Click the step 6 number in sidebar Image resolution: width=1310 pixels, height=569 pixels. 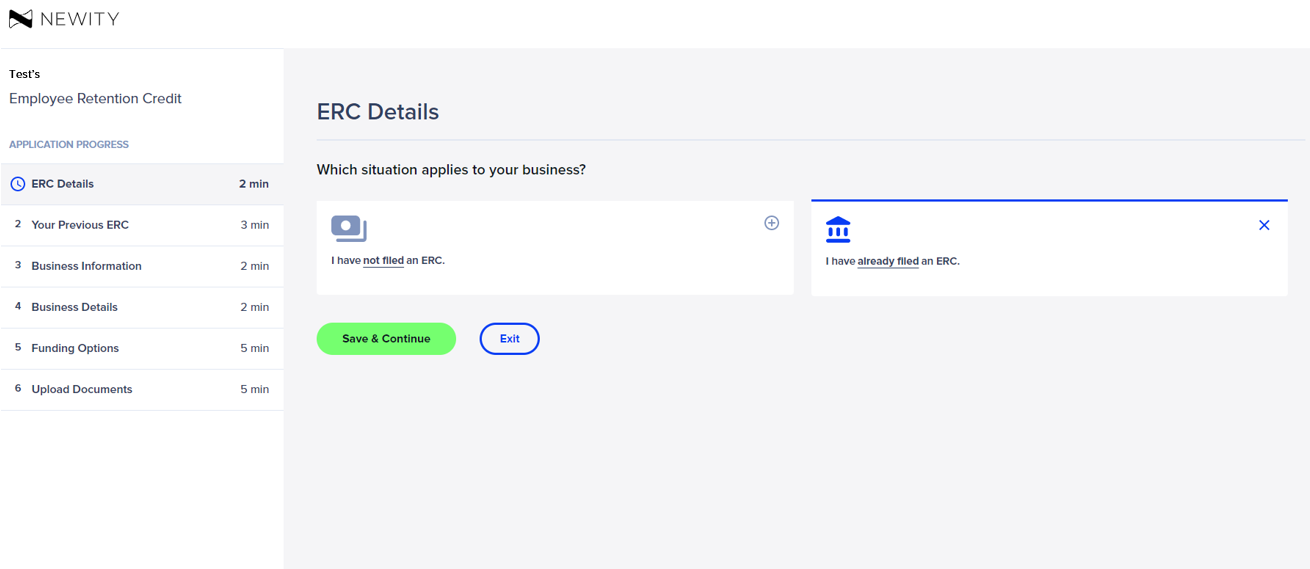tap(18, 388)
